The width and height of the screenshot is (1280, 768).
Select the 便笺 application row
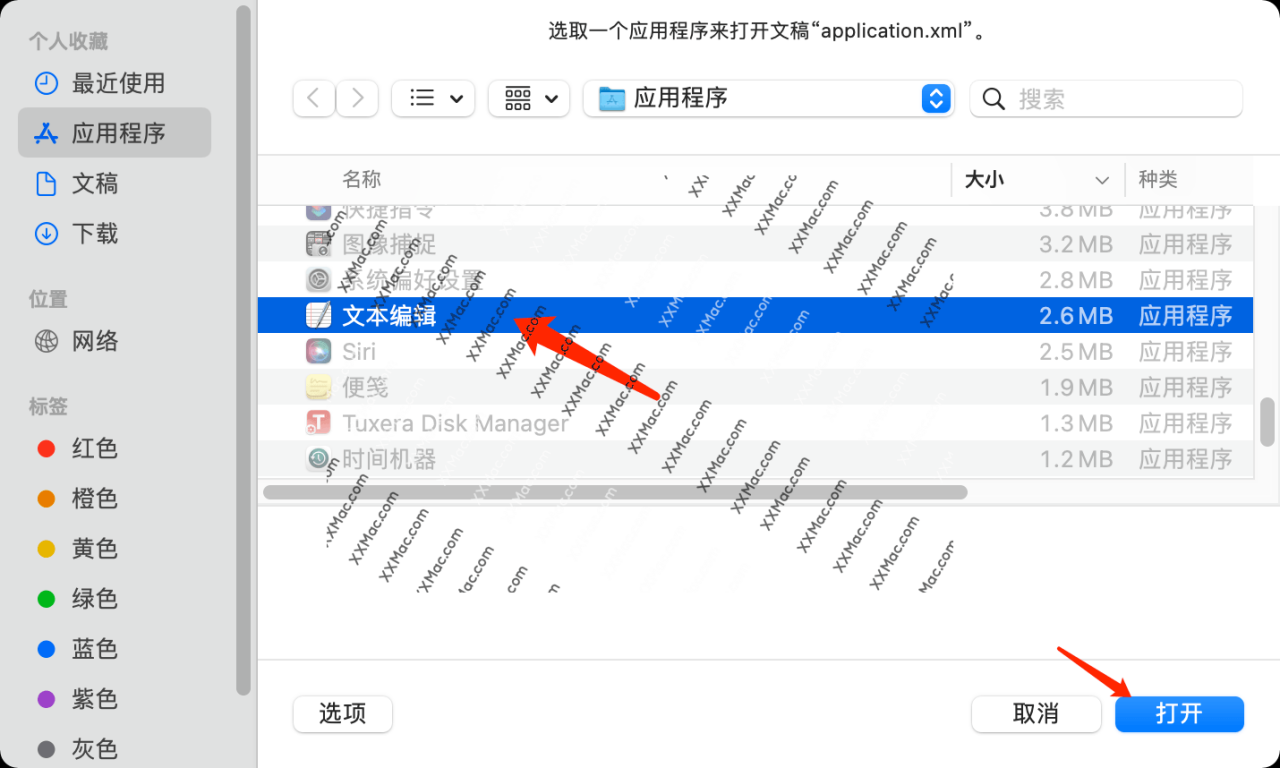click(756, 387)
